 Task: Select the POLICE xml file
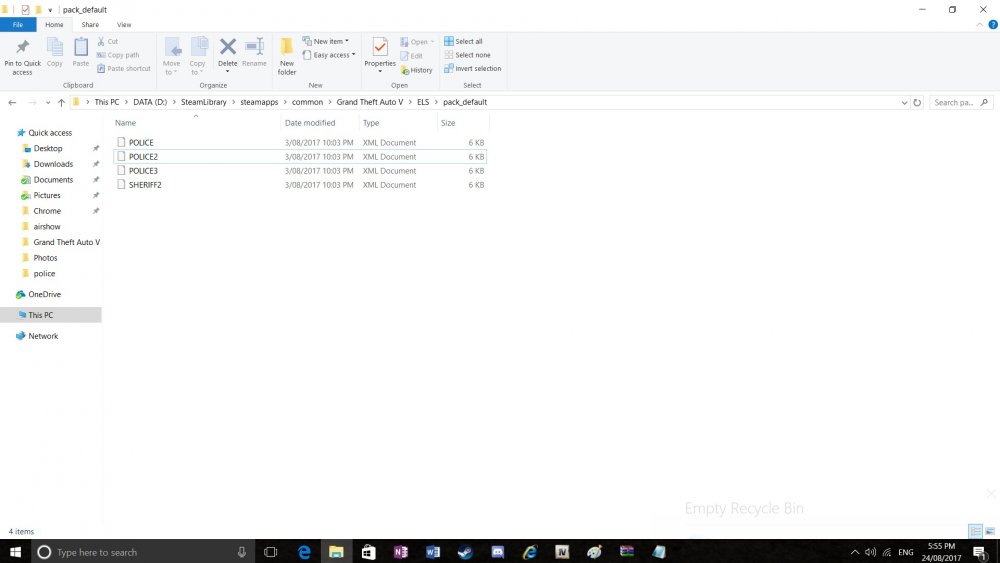[x=300, y=143]
